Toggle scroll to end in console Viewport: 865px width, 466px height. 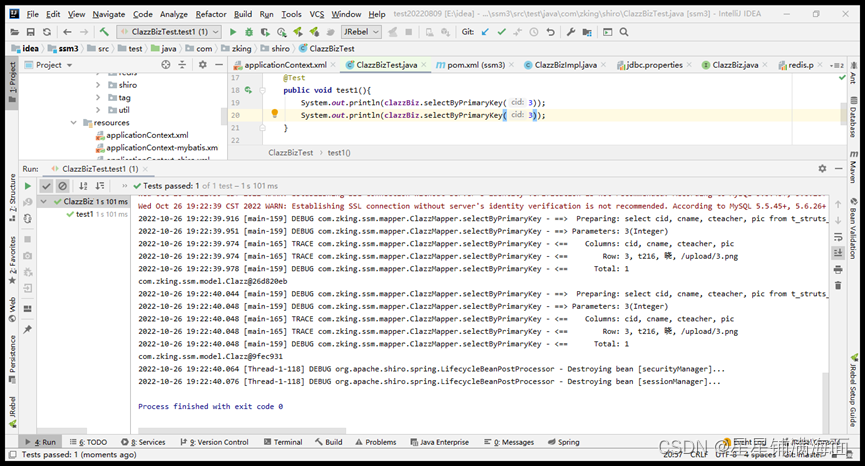pos(838,253)
